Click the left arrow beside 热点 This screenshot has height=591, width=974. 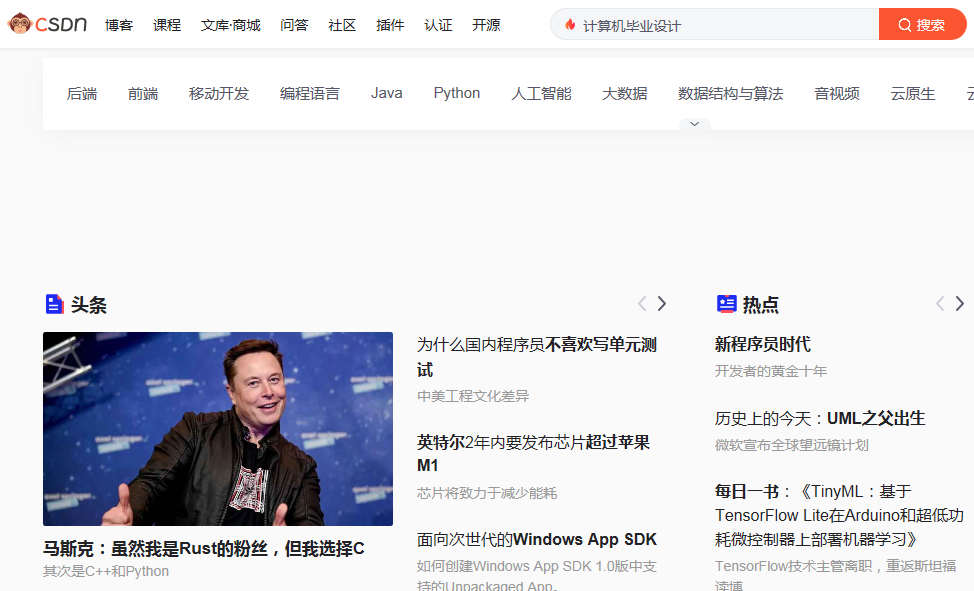tap(940, 303)
